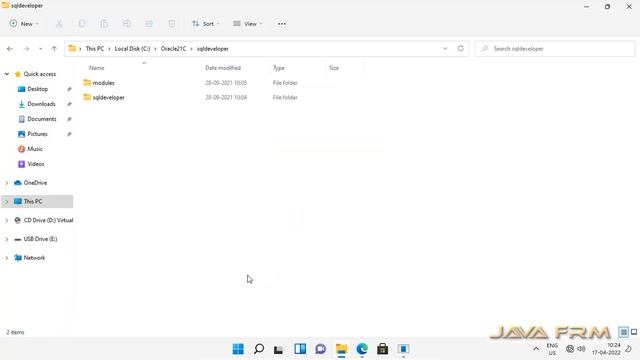Screen dimensions: 640x360
Task: Expand the address bar history dropdown
Action: coord(445,49)
